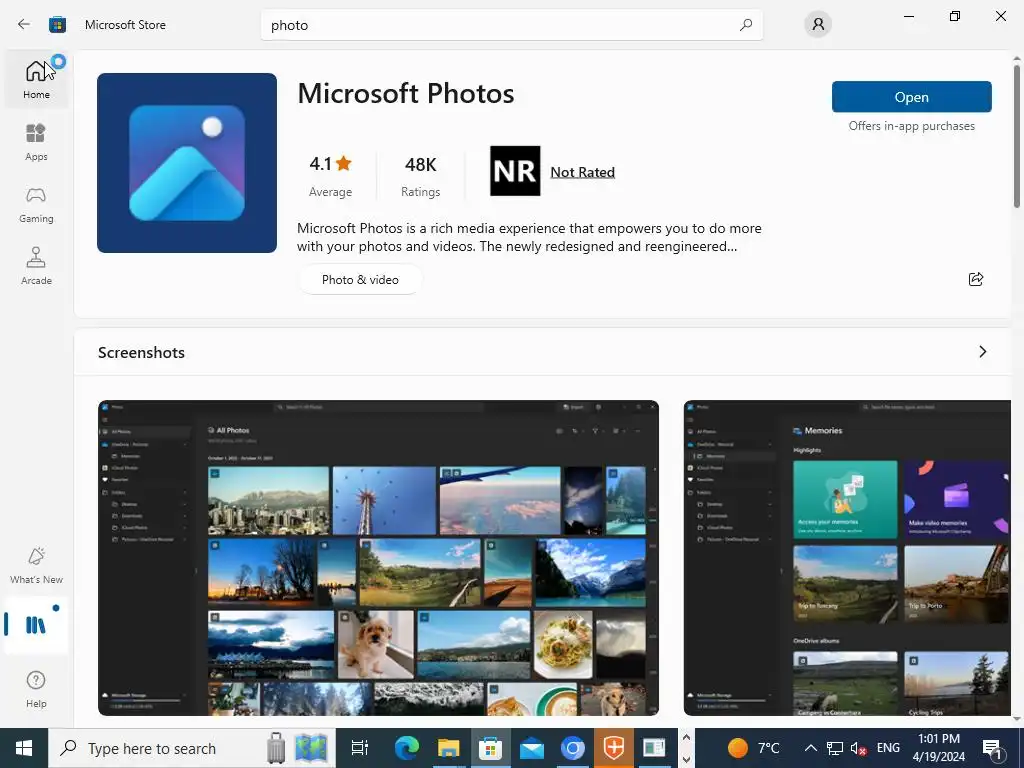The image size is (1024, 768).
Task: Click the Not Rated link
Action: tap(583, 172)
